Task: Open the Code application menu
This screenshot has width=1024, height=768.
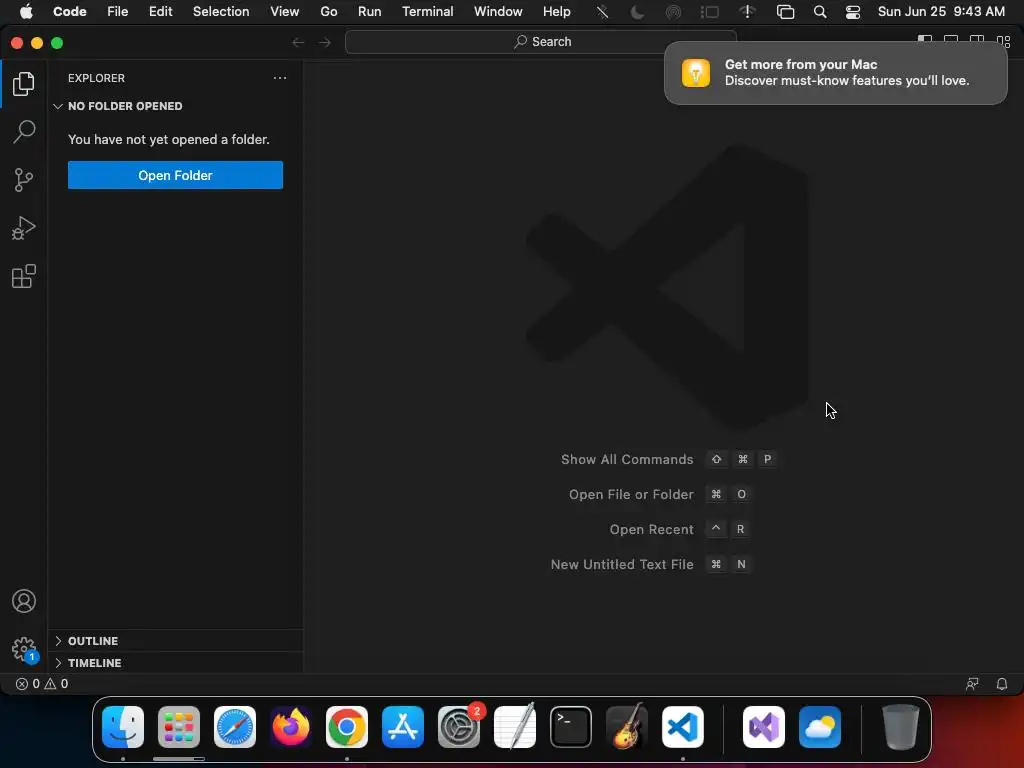Action: [70, 11]
